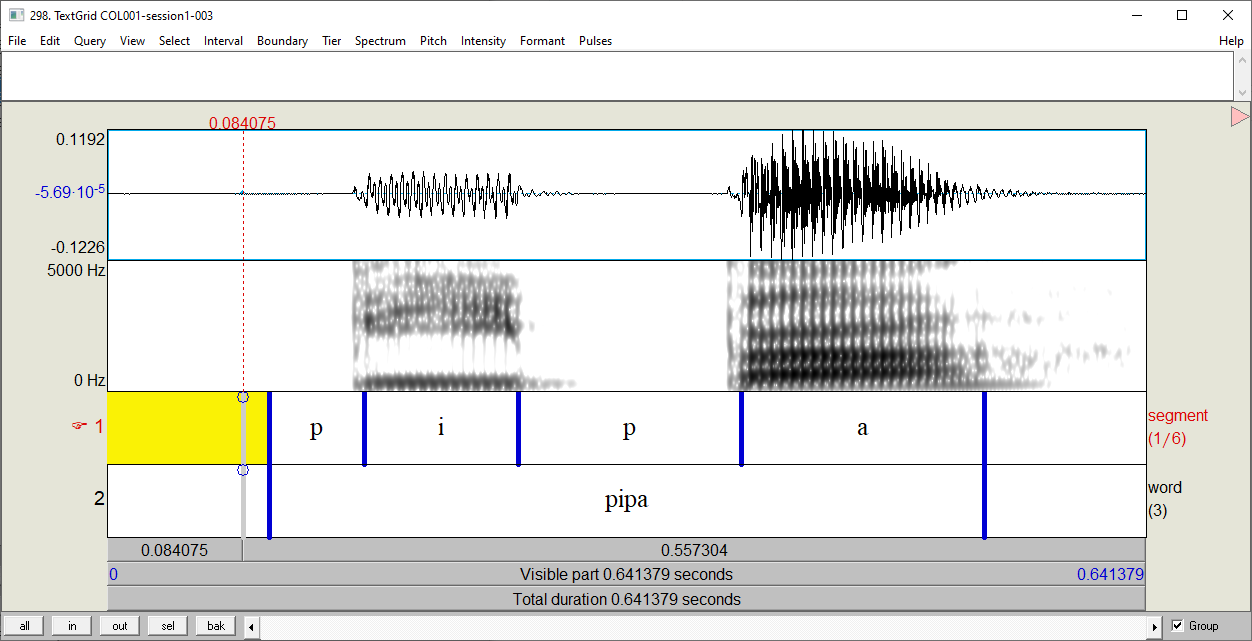Click the Praat window icon in title bar

[15, 15]
